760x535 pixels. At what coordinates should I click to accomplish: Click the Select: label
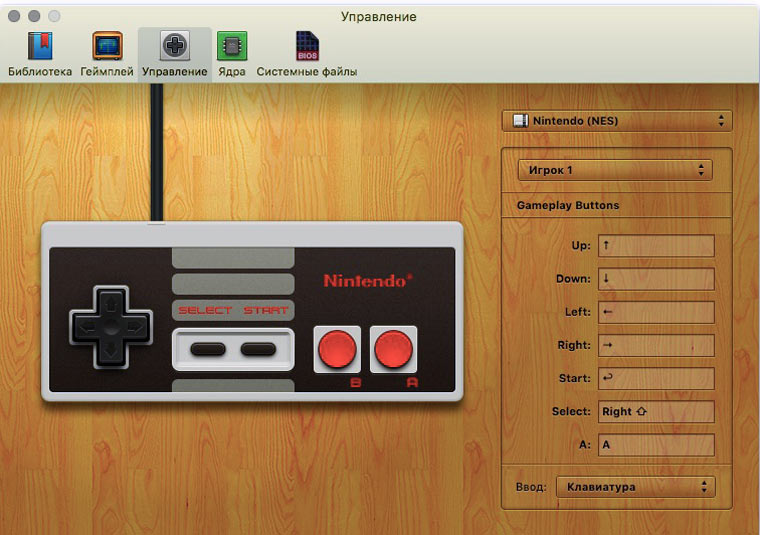tap(571, 411)
